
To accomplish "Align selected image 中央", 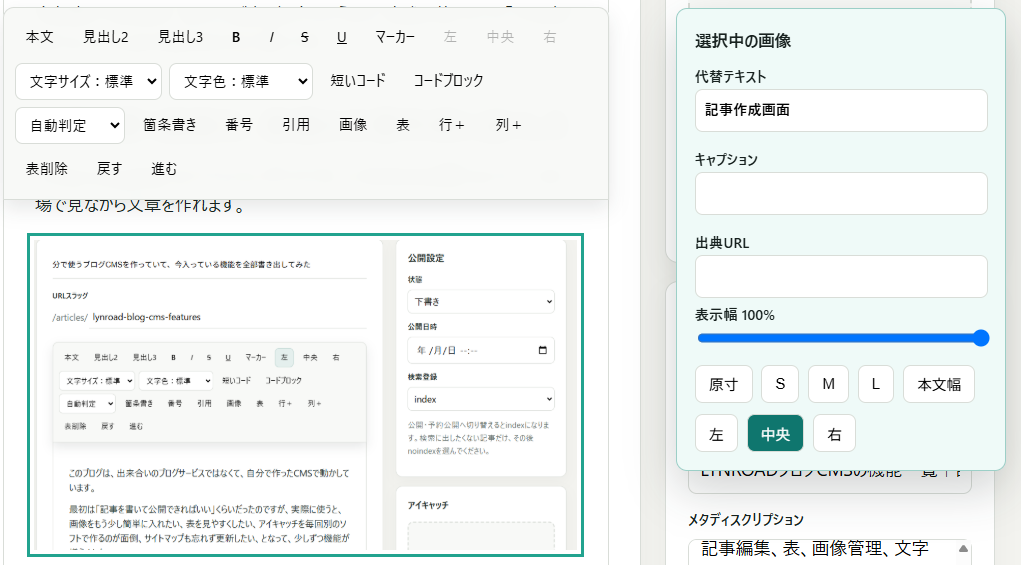I will click(776, 434).
